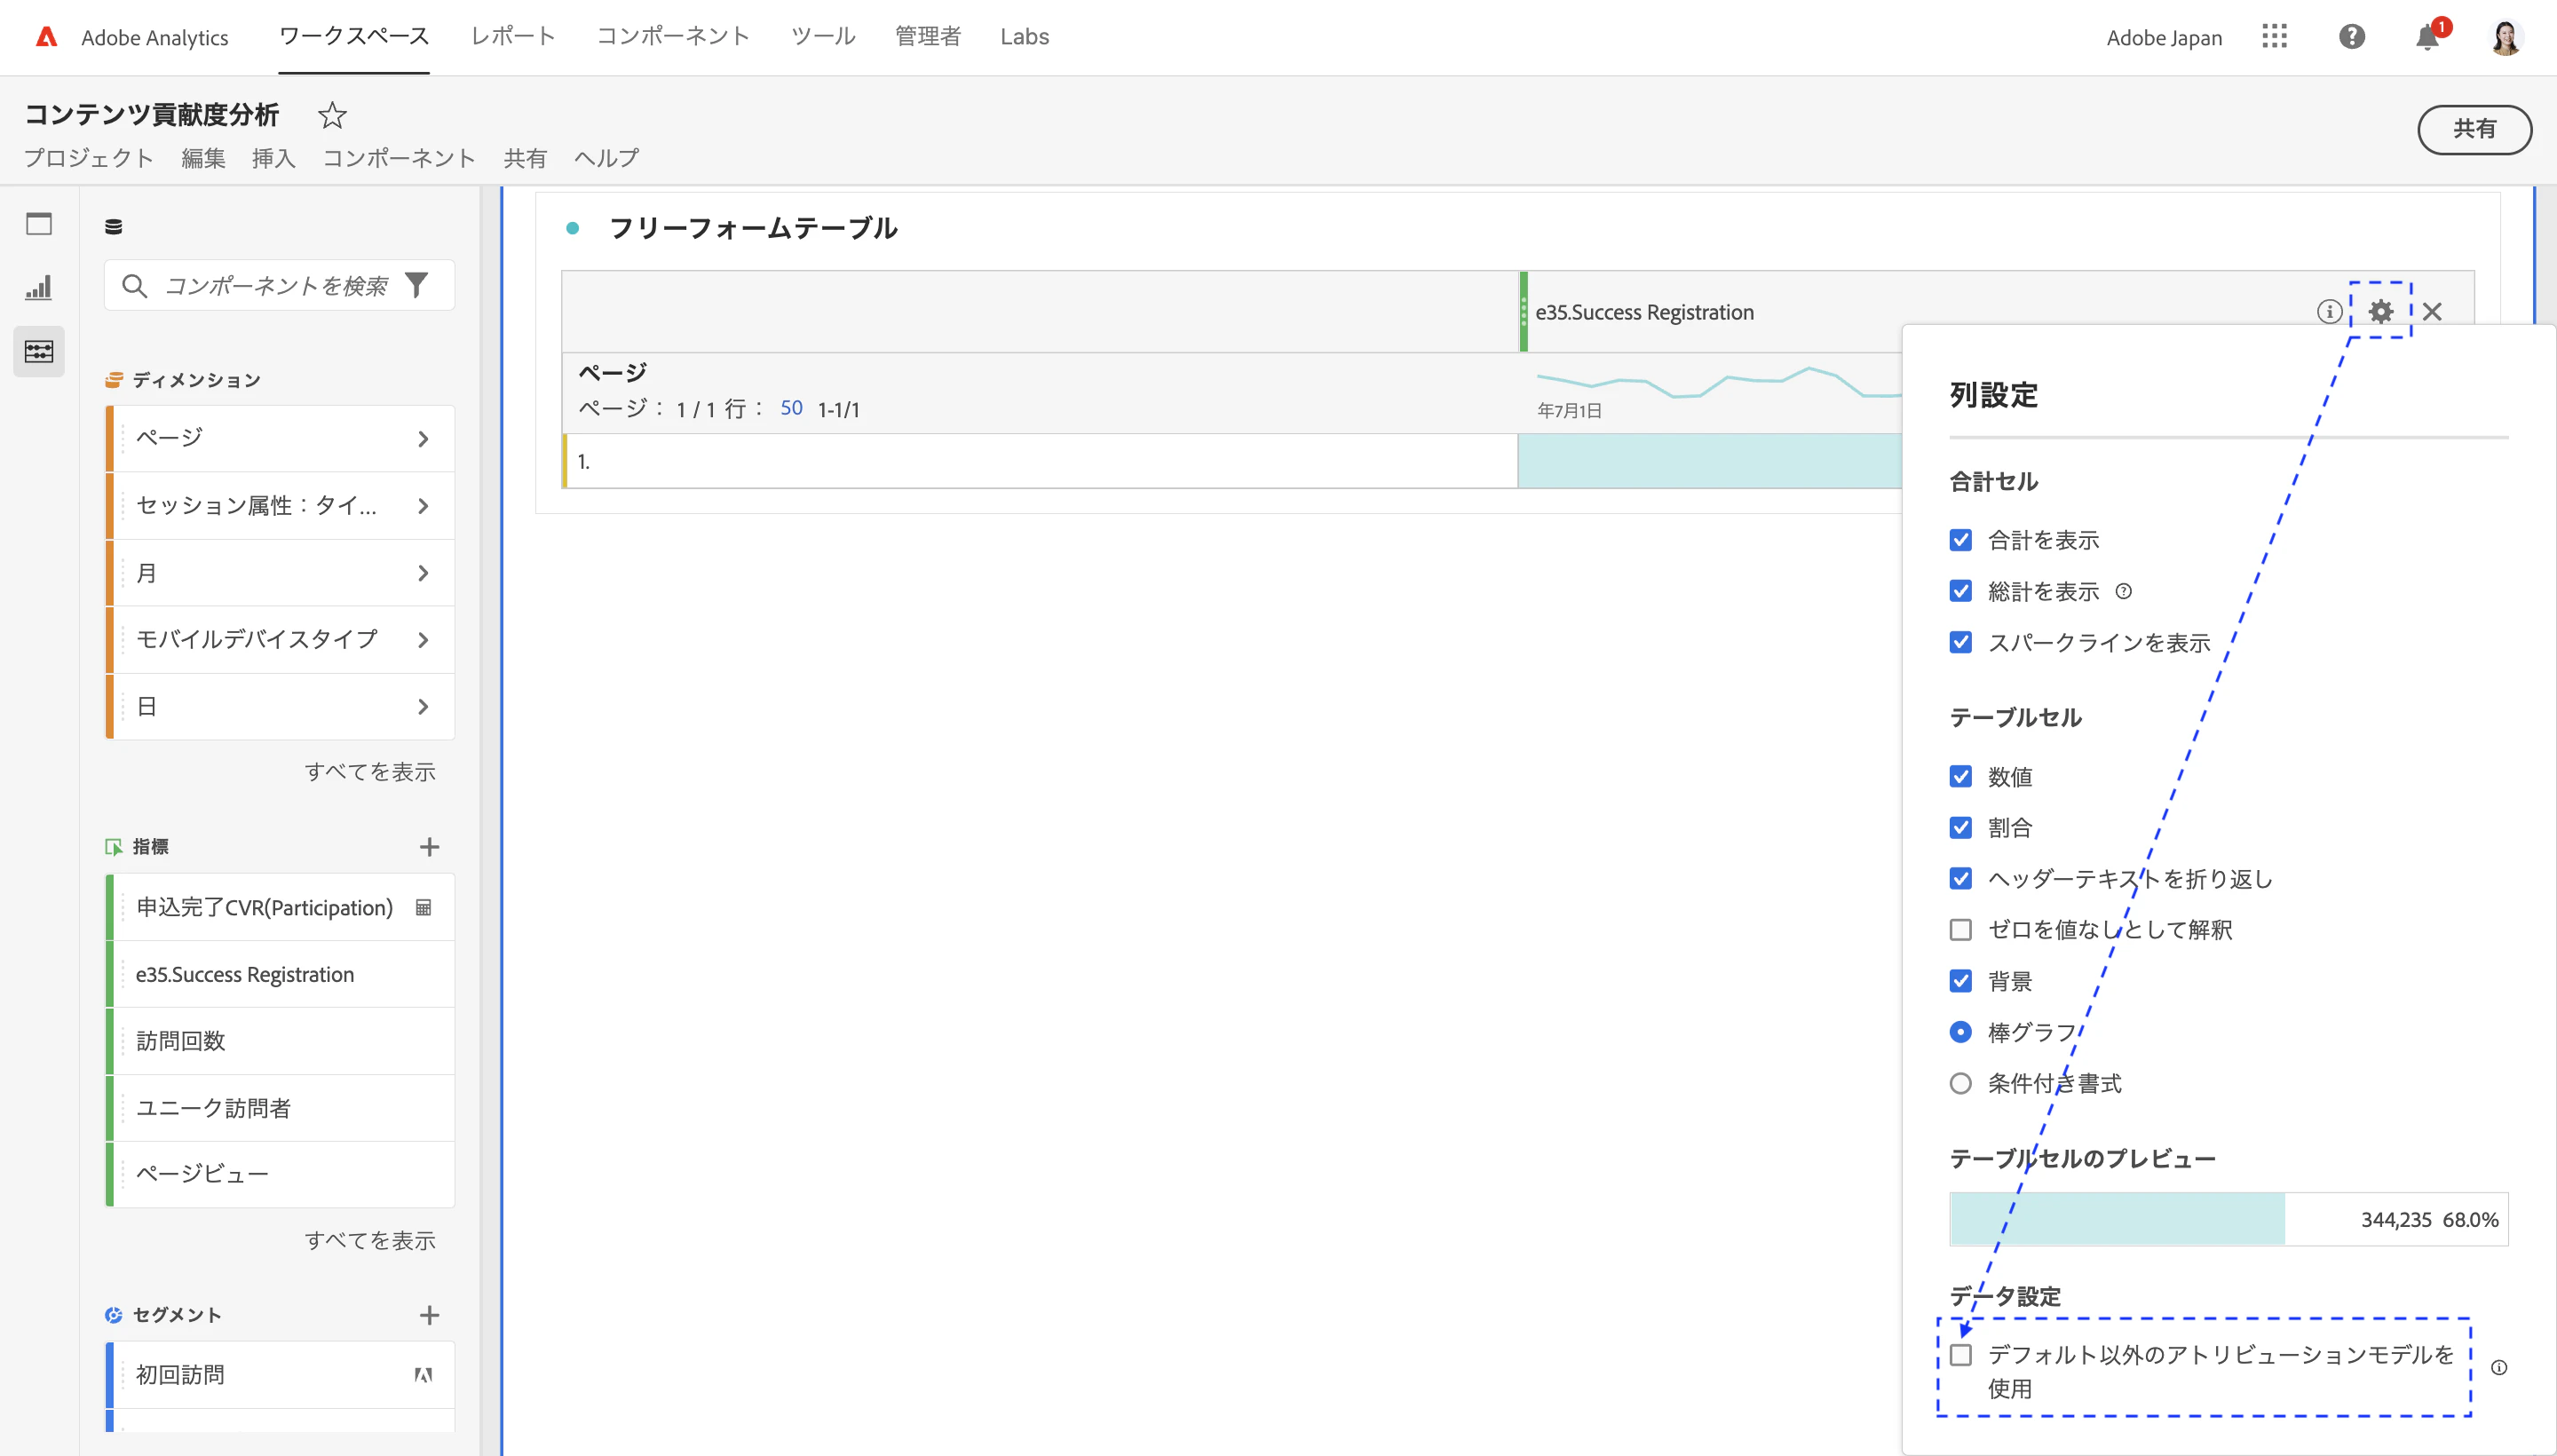Open the ワークスペース tab

354,36
